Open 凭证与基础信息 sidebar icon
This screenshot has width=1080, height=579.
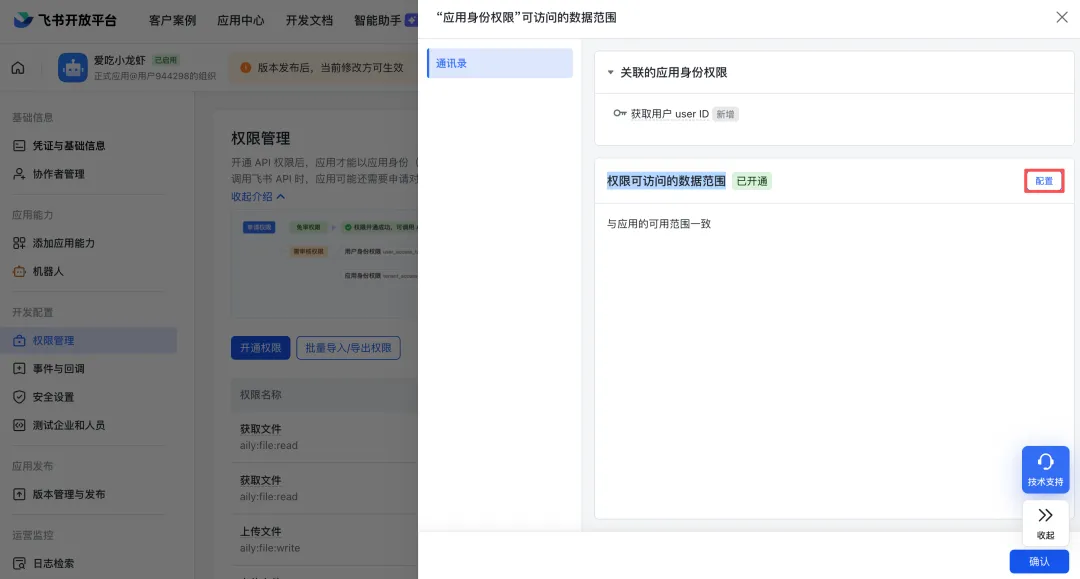coord(19,145)
